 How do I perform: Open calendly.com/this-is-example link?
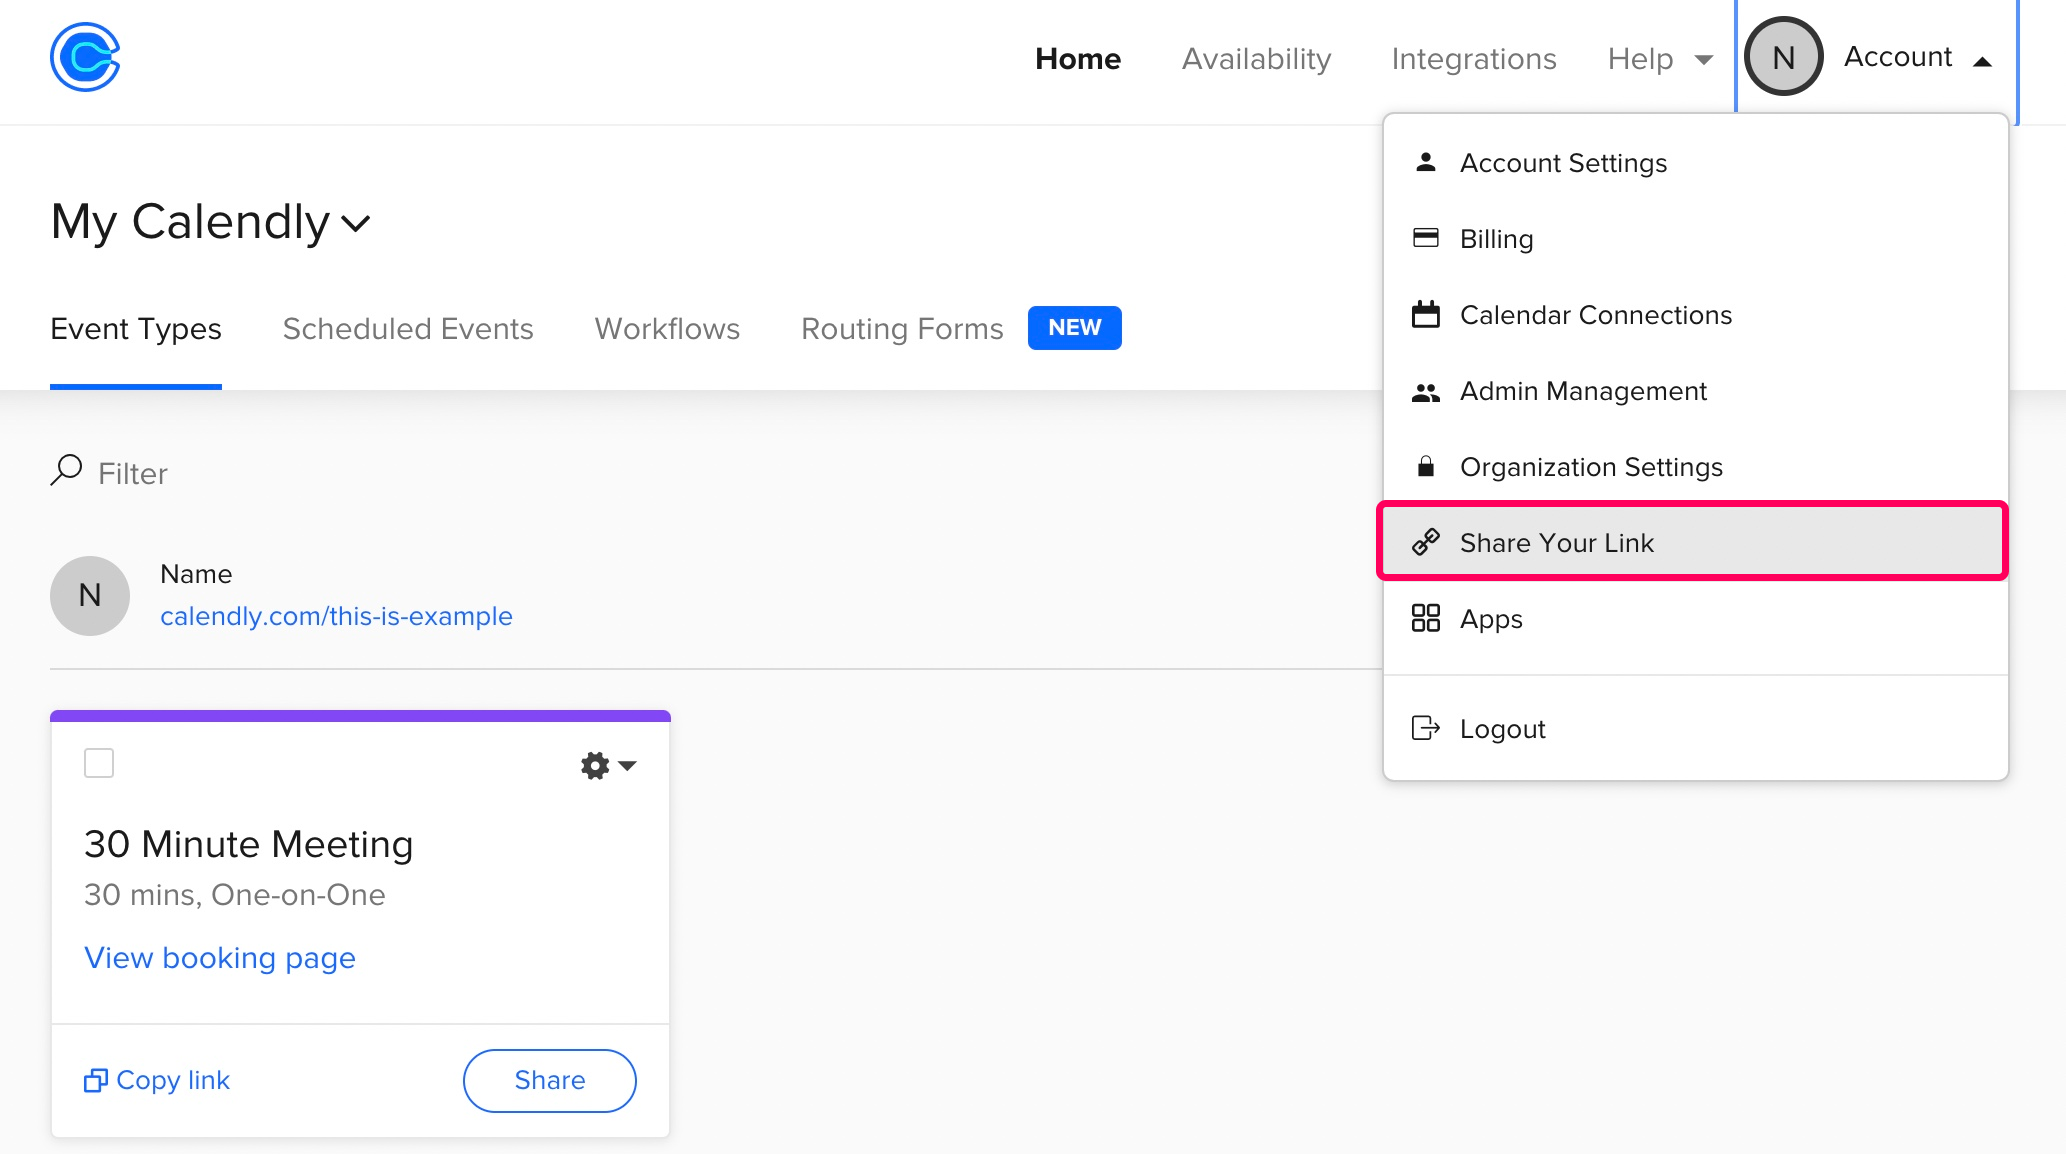[336, 616]
